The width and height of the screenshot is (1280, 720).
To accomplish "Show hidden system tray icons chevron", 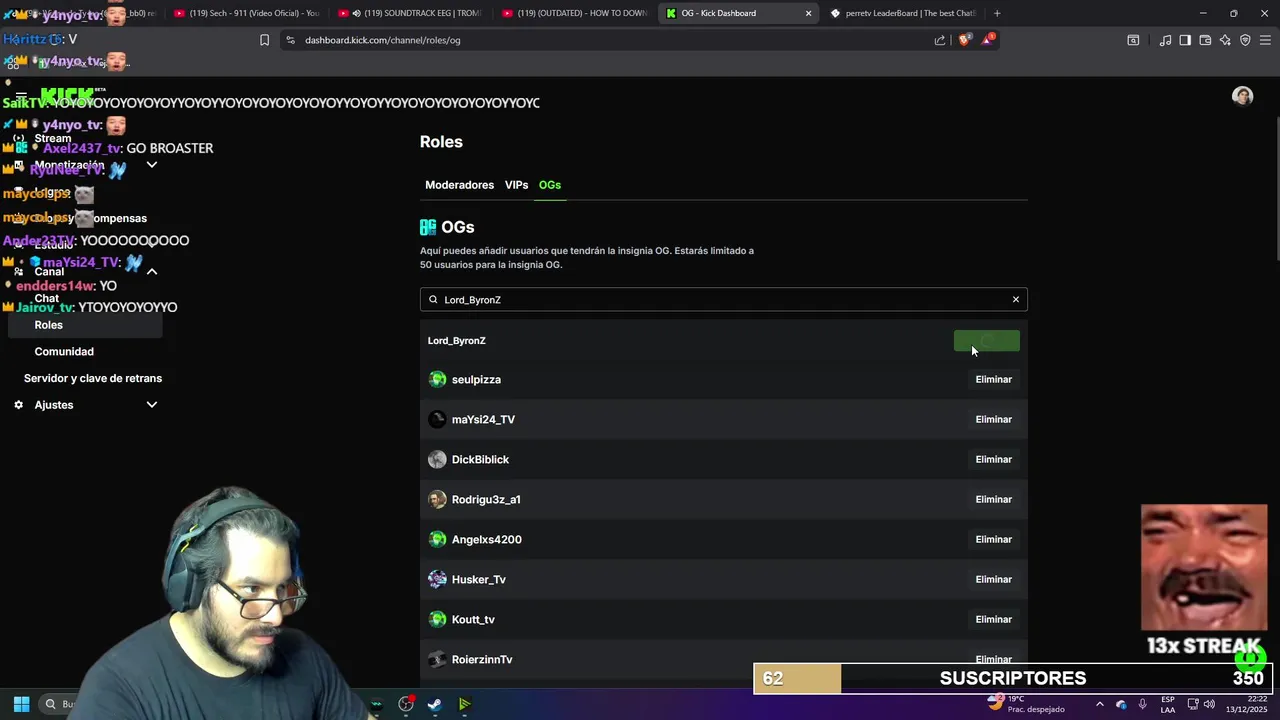I will pos(1099,704).
